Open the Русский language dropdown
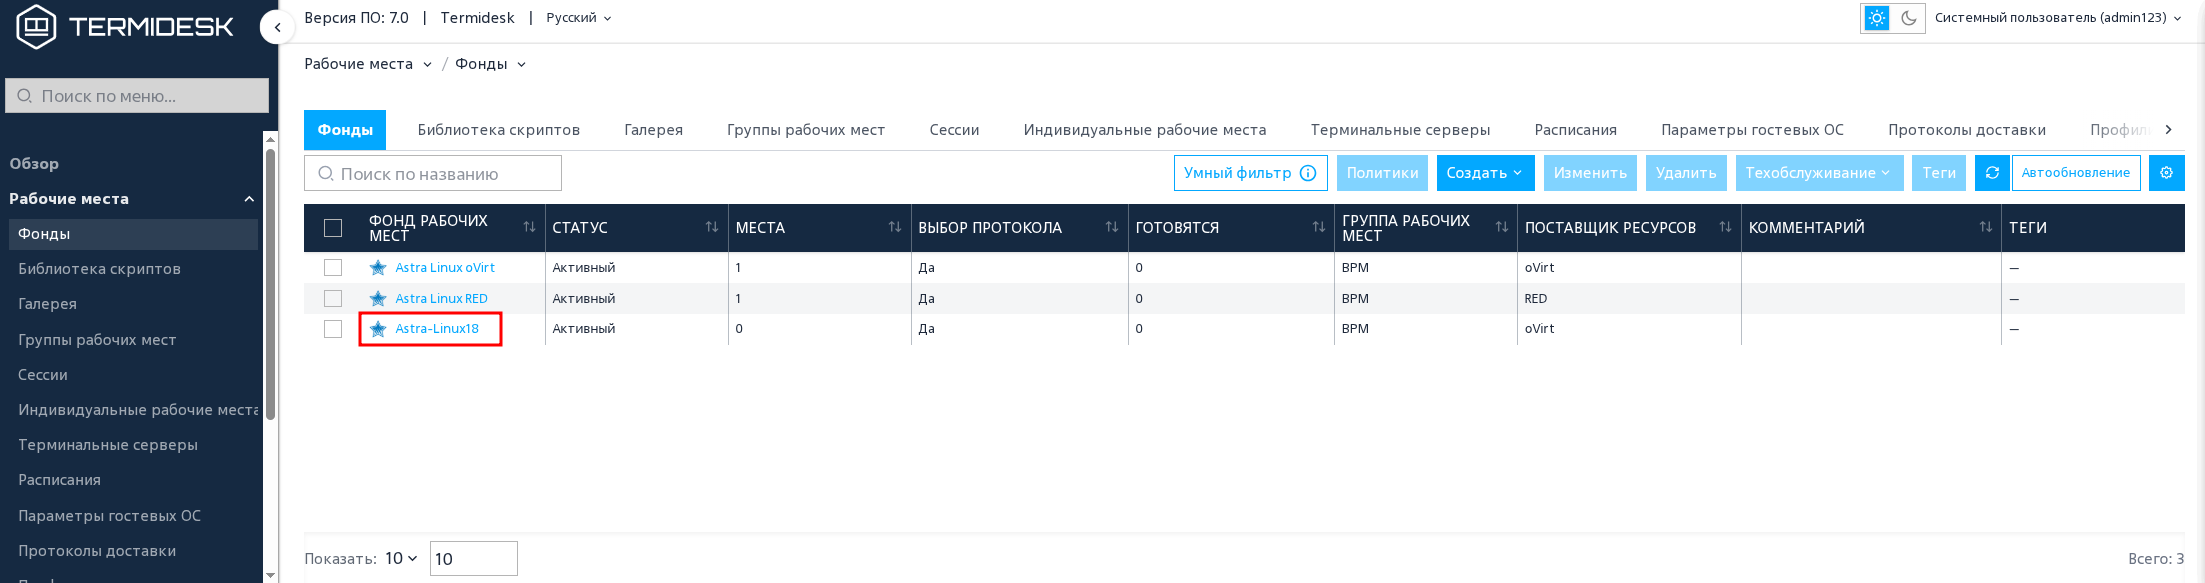 [579, 18]
